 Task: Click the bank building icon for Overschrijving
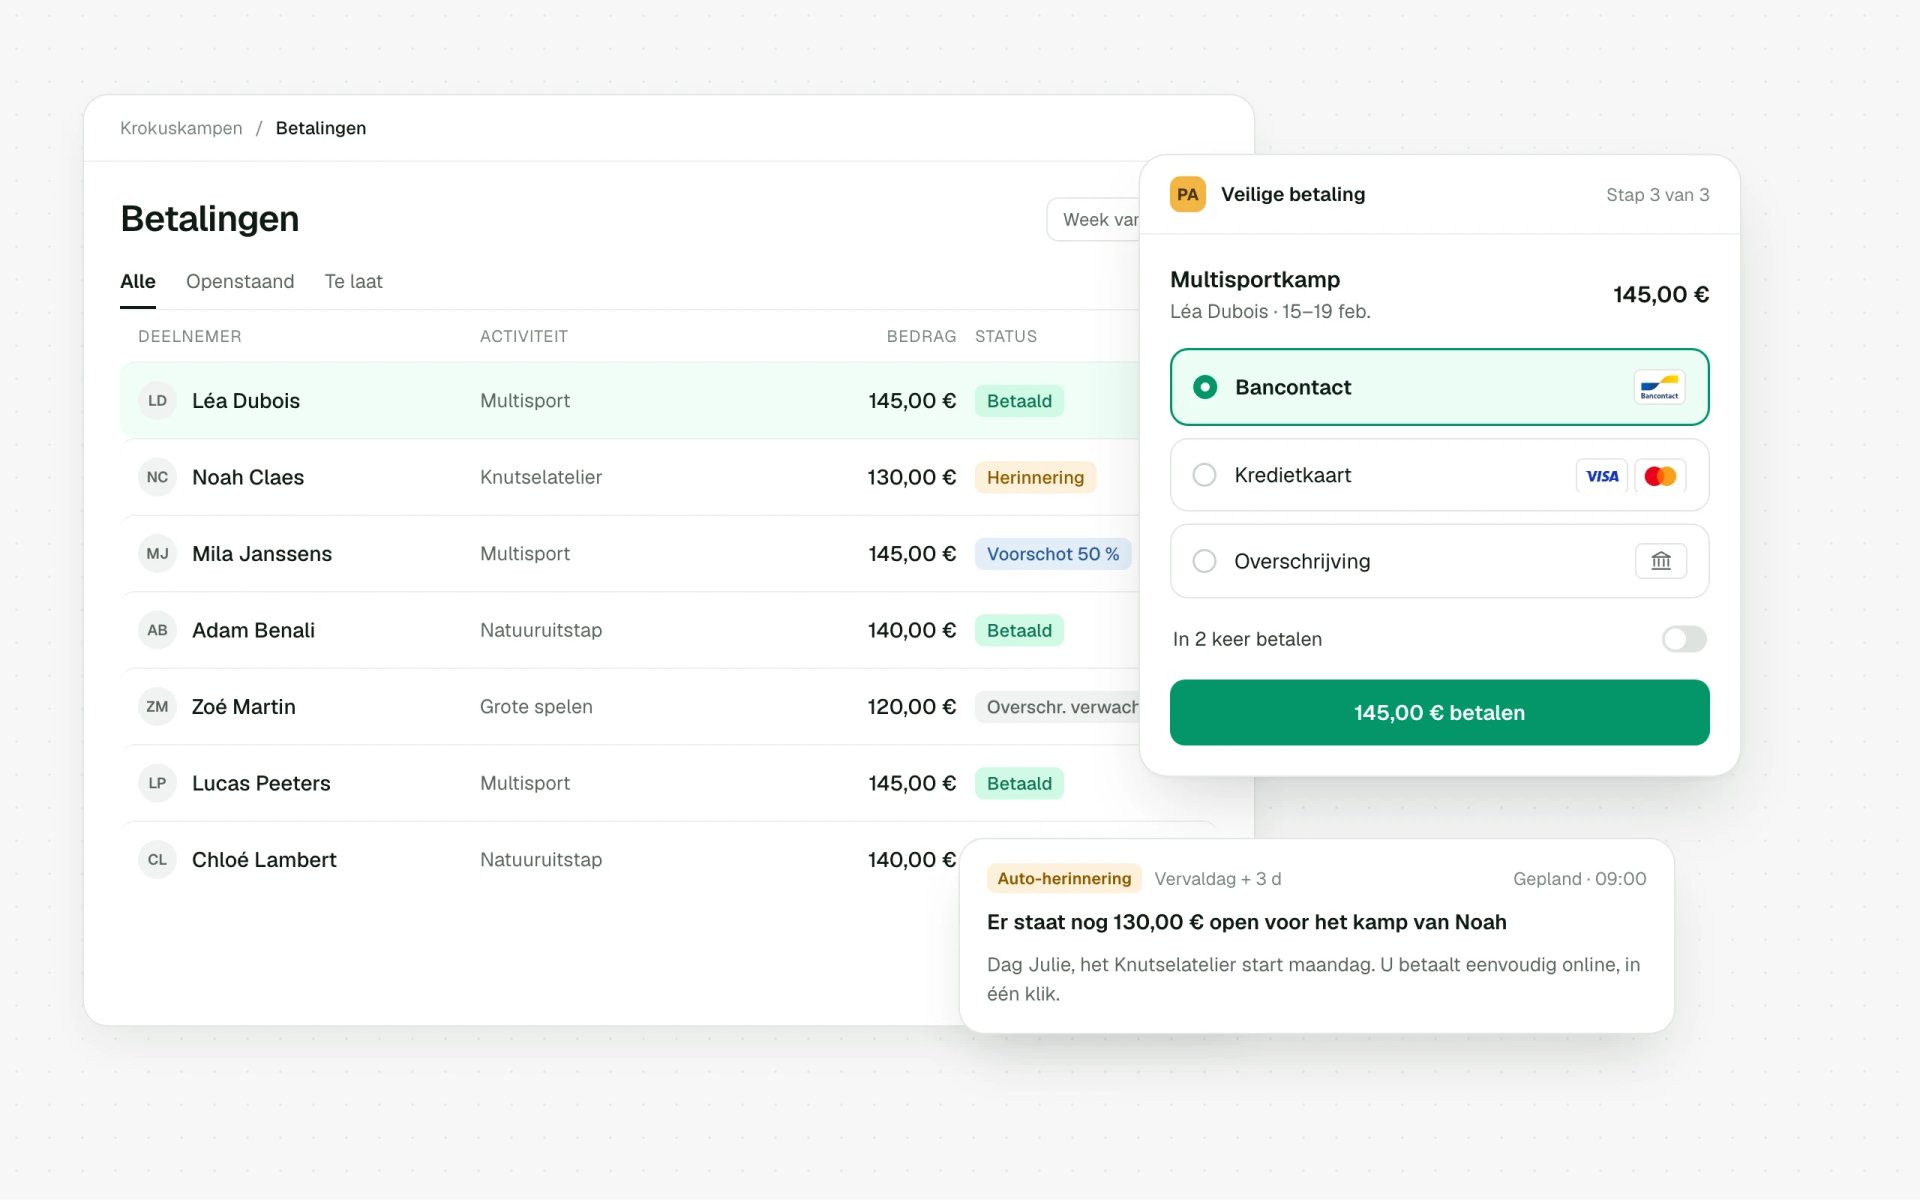coord(1661,561)
